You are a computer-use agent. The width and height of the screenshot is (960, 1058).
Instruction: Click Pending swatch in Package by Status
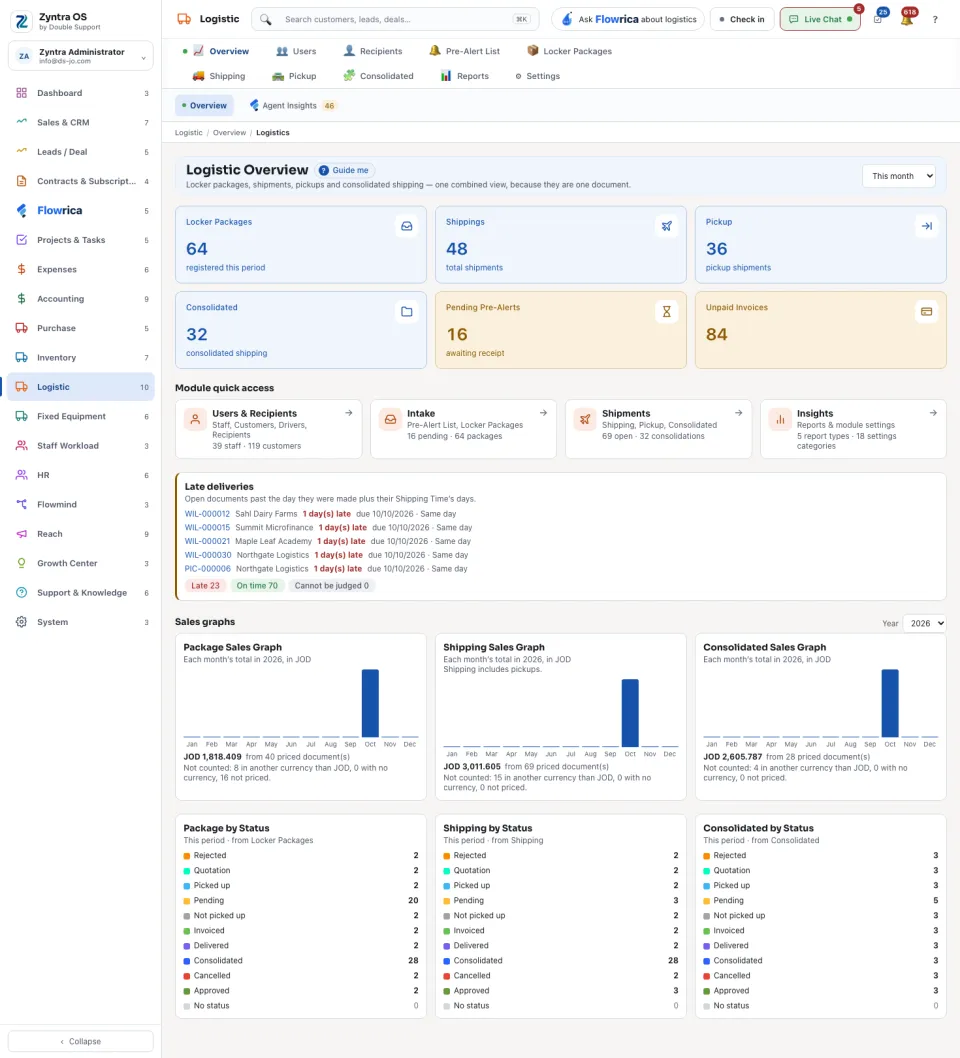point(187,901)
